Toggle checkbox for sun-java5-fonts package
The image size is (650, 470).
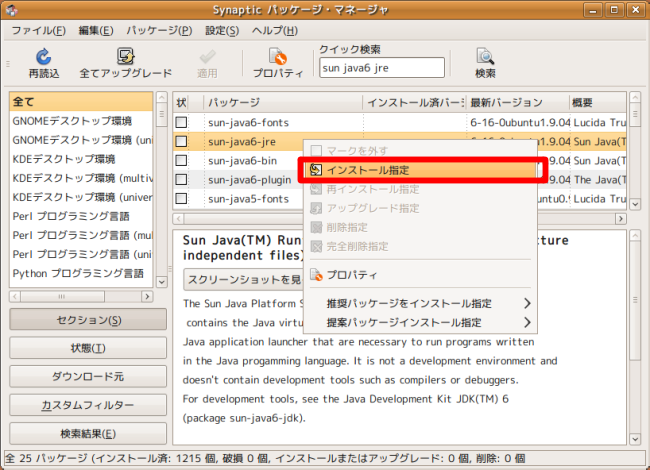(181, 198)
